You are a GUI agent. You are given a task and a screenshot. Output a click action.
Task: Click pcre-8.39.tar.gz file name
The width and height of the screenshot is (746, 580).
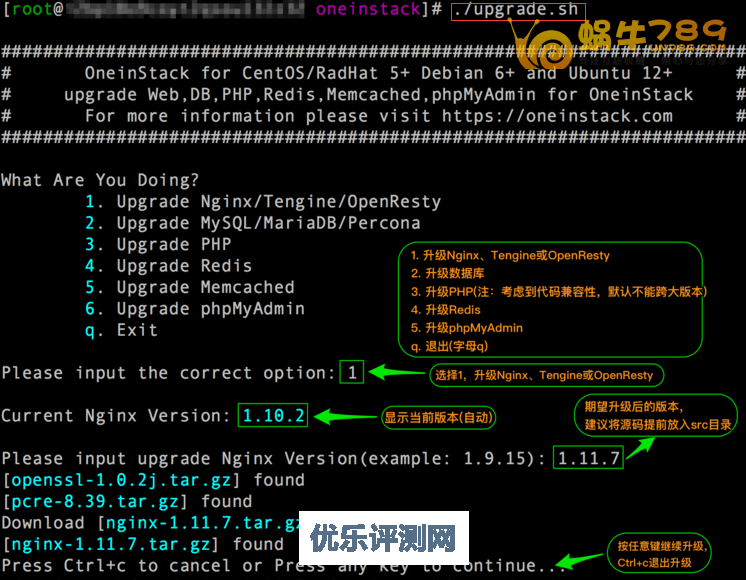coord(95,501)
